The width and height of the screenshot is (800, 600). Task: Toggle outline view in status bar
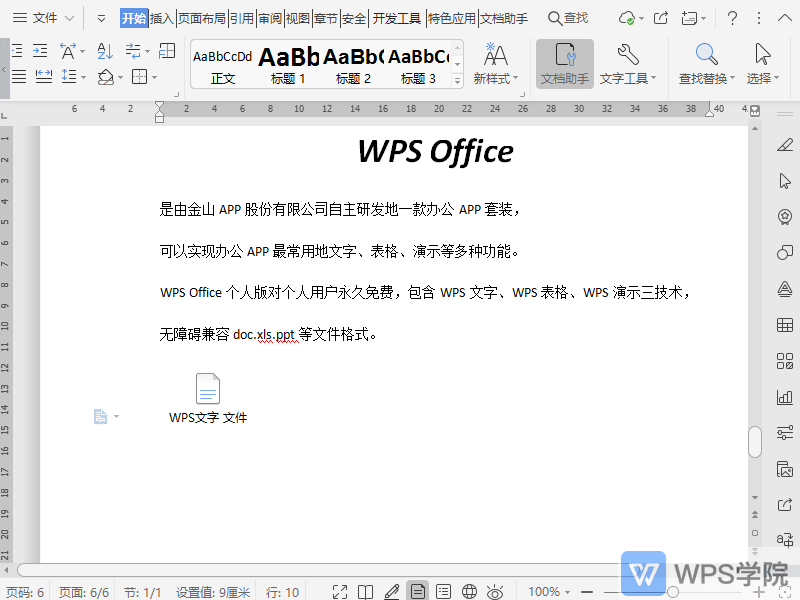pyautogui.click(x=443, y=590)
